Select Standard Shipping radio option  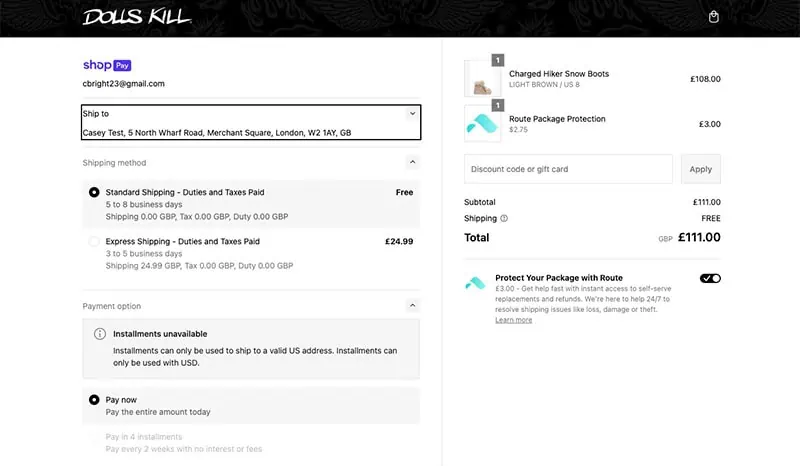pyautogui.click(x=94, y=192)
